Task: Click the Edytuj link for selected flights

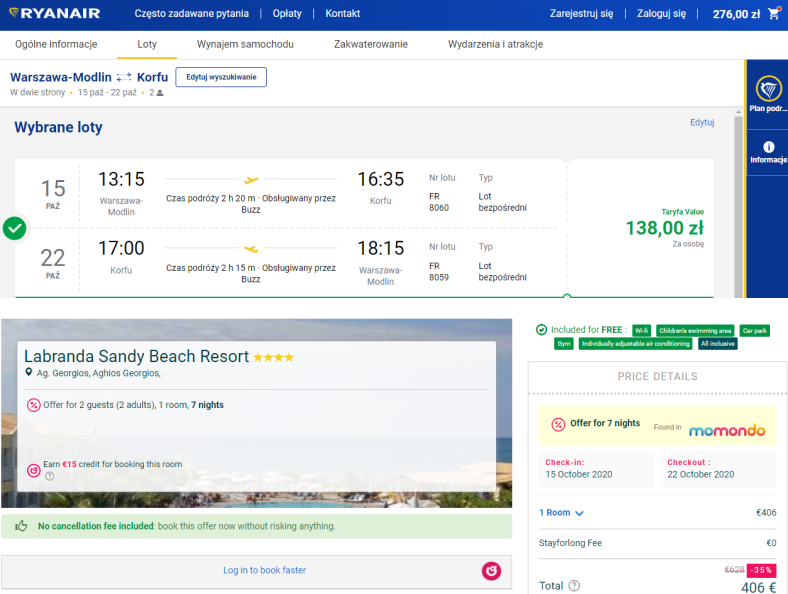Action: tap(702, 122)
